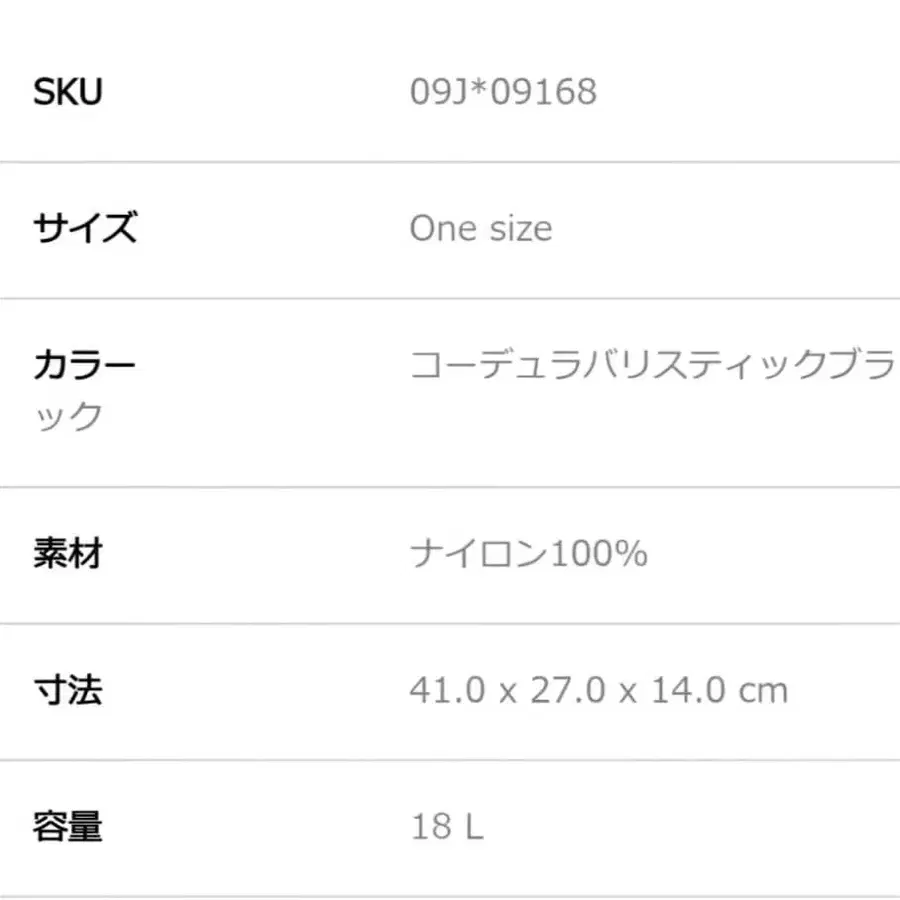Click the divider line below the カラー row
Screen dimensions: 900x900
coord(450,487)
